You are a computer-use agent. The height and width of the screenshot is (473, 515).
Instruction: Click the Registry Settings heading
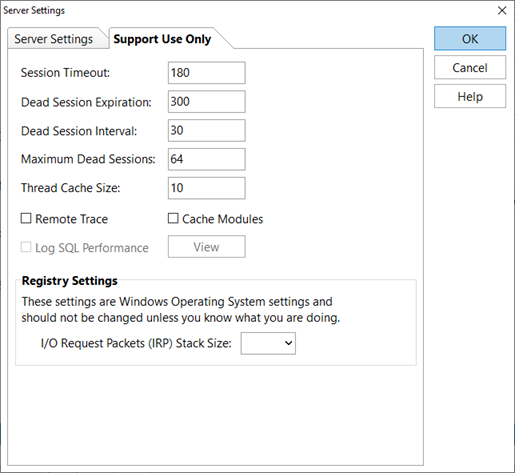coord(70,281)
